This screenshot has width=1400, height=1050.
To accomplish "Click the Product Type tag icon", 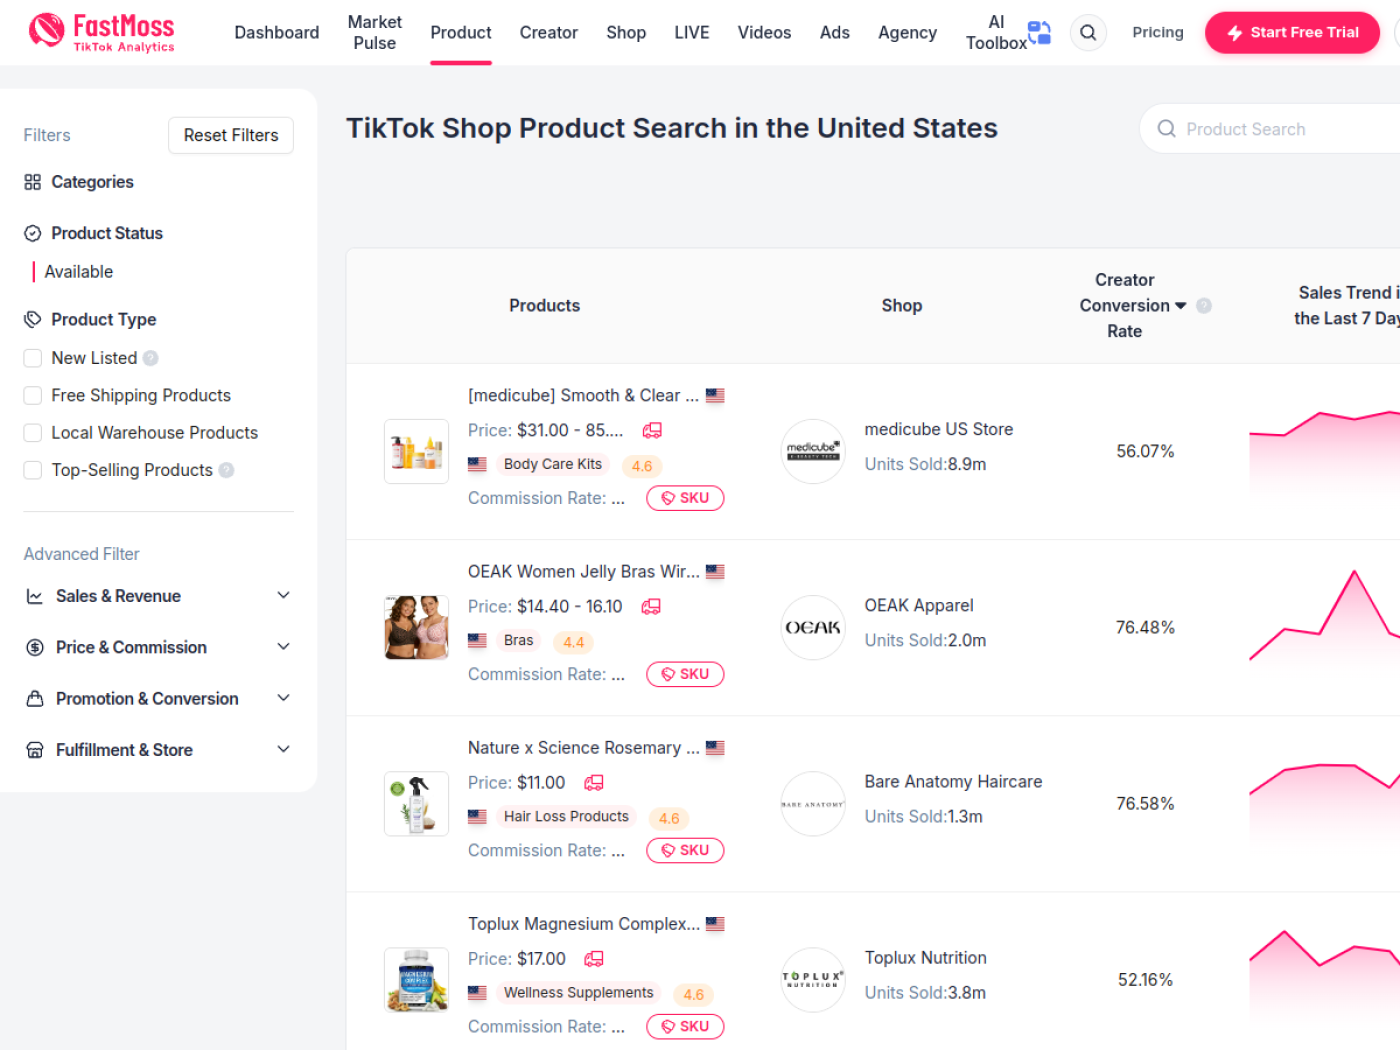I will pos(33,320).
